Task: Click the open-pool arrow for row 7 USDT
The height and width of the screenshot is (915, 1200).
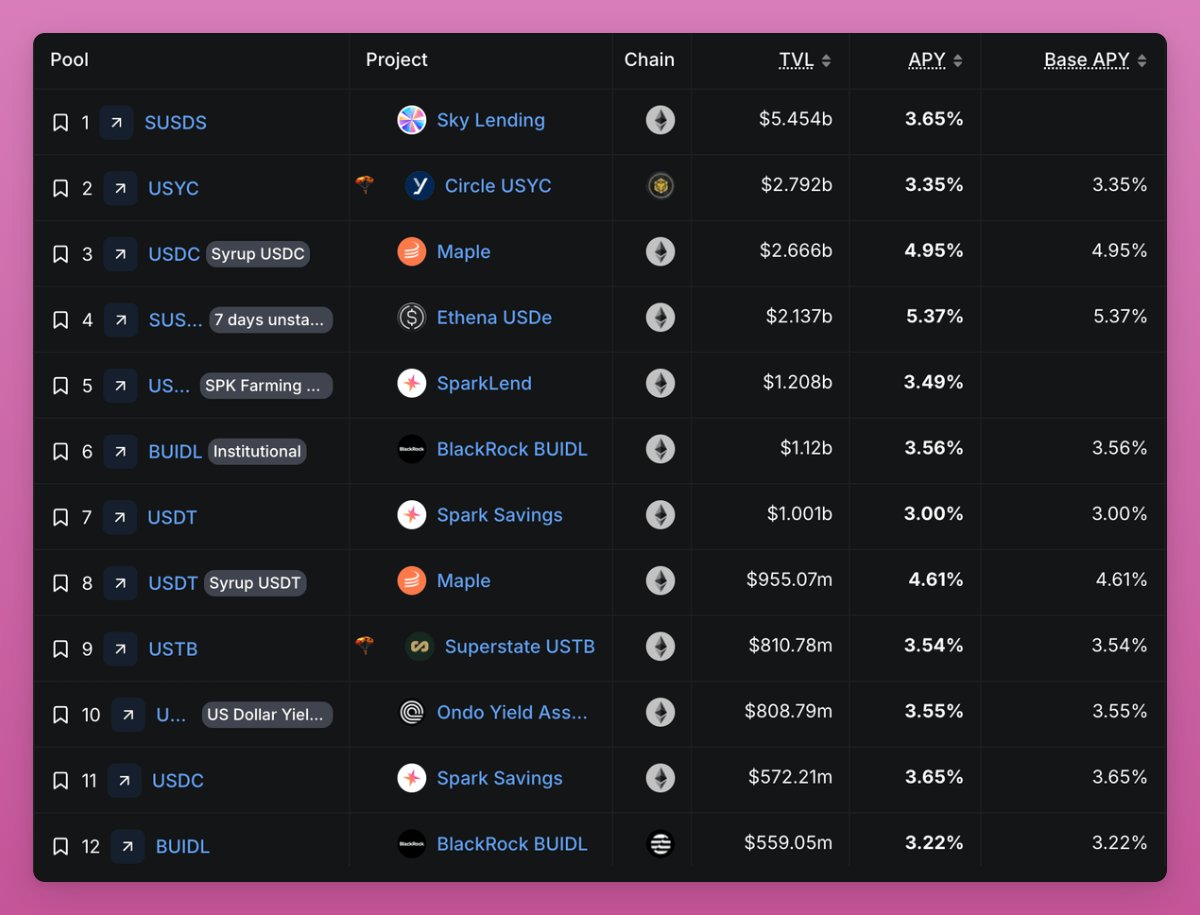Action: coord(120,517)
